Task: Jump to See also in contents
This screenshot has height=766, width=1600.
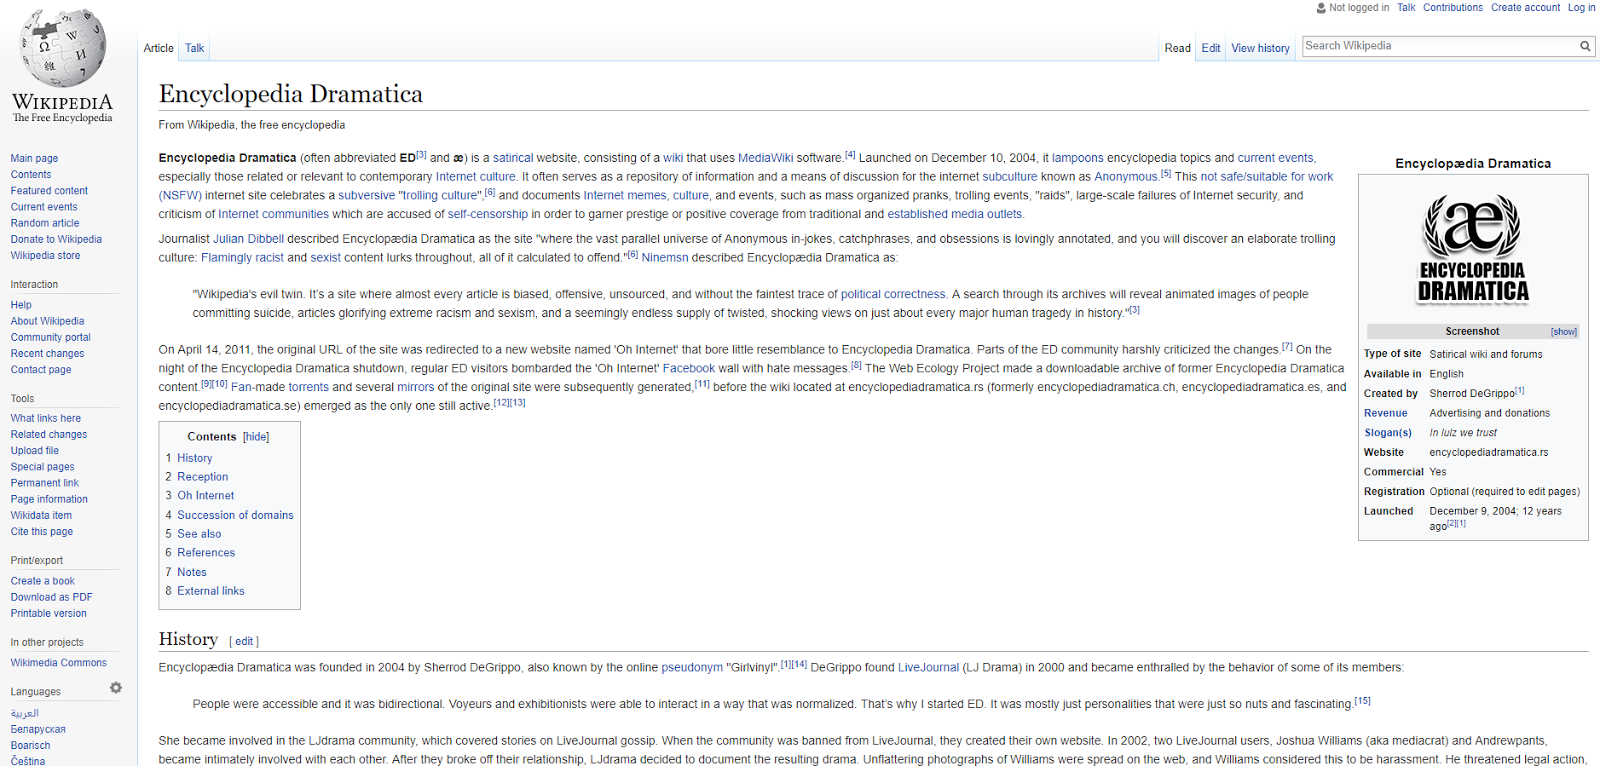Action: tap(200, 534)
